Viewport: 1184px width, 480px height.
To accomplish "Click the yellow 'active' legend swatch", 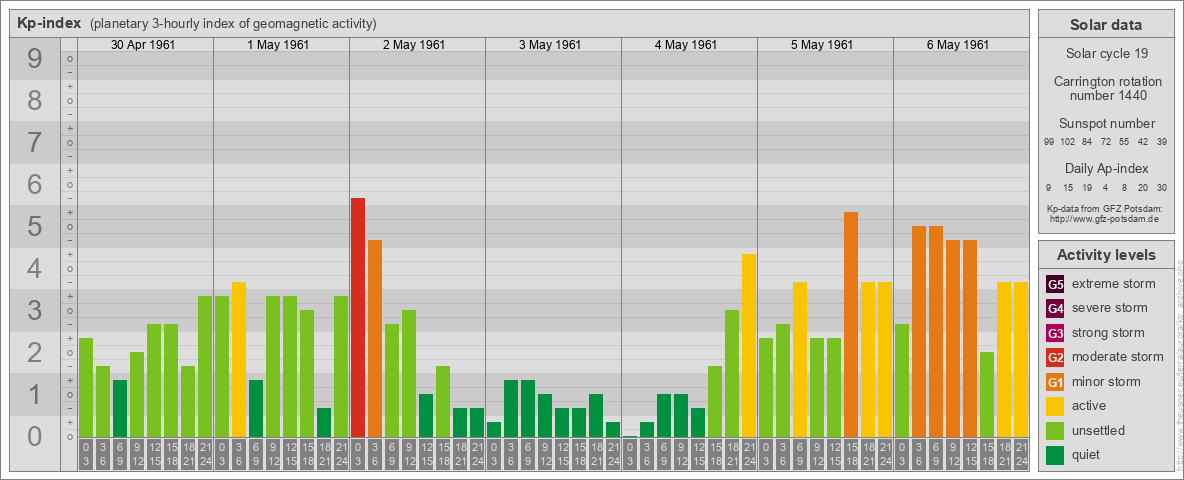I will (1055, 406).
